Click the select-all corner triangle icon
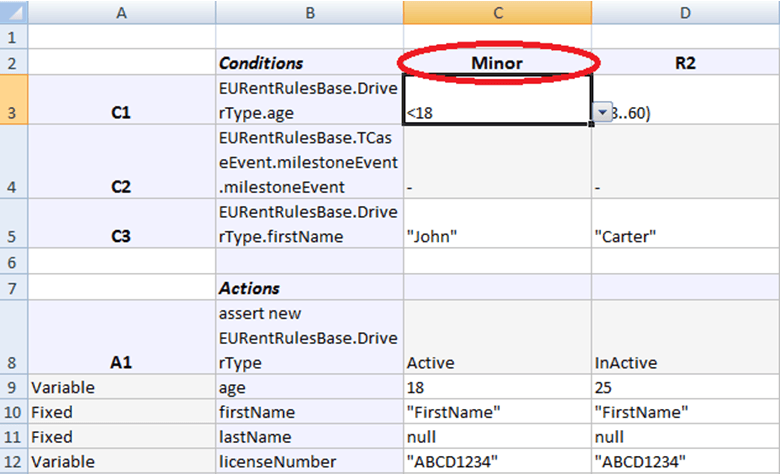 coord(14,12)
